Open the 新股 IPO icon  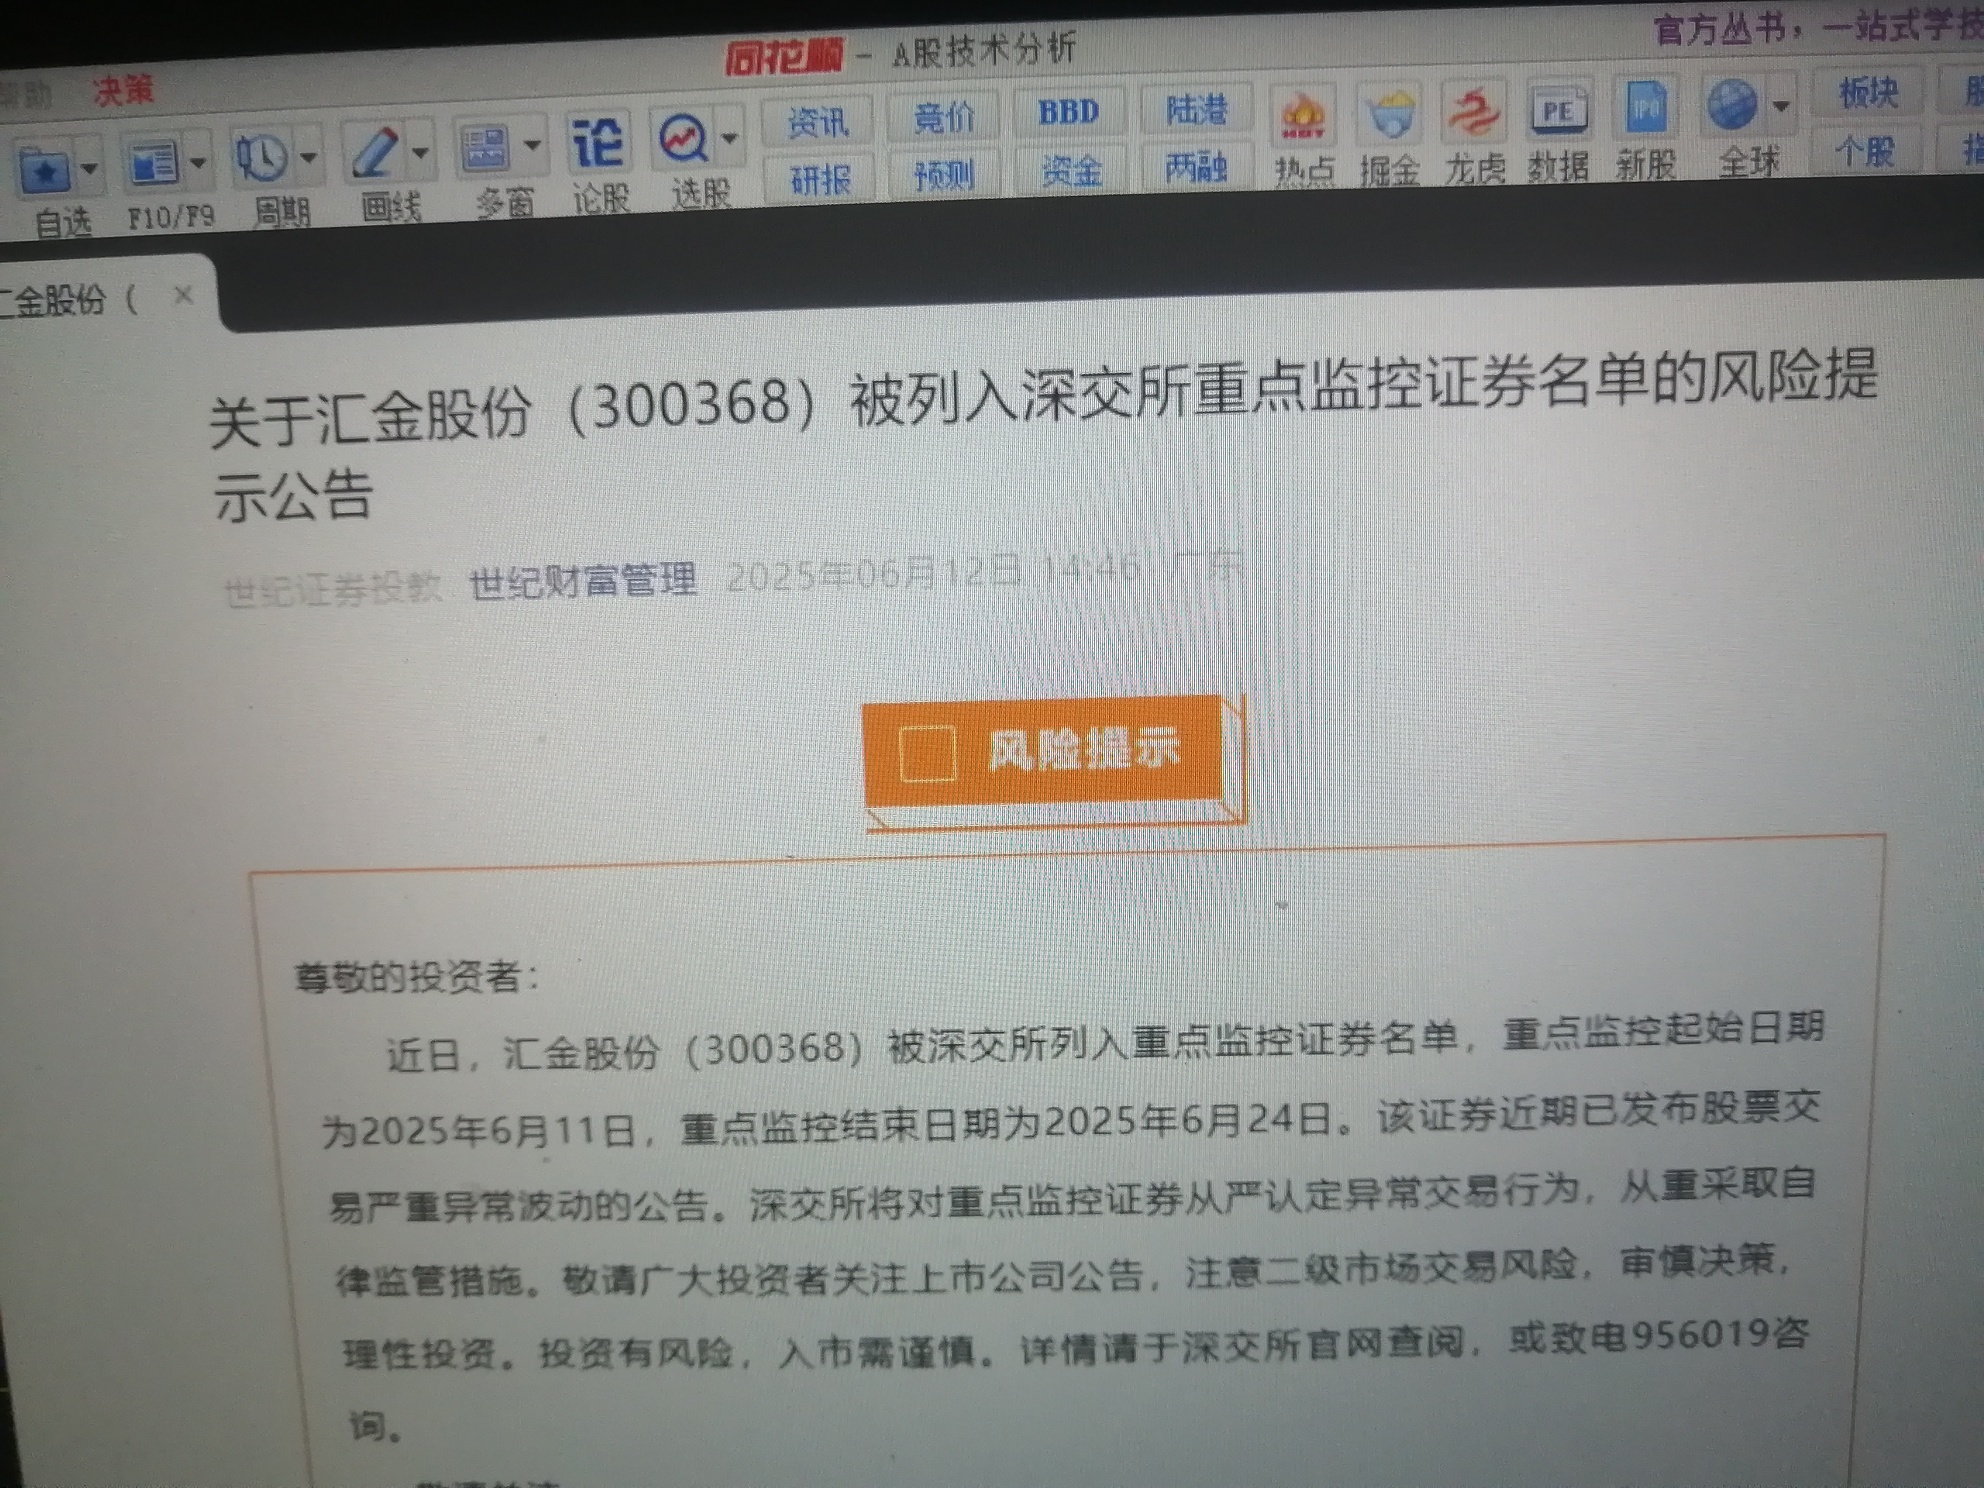1645,107
